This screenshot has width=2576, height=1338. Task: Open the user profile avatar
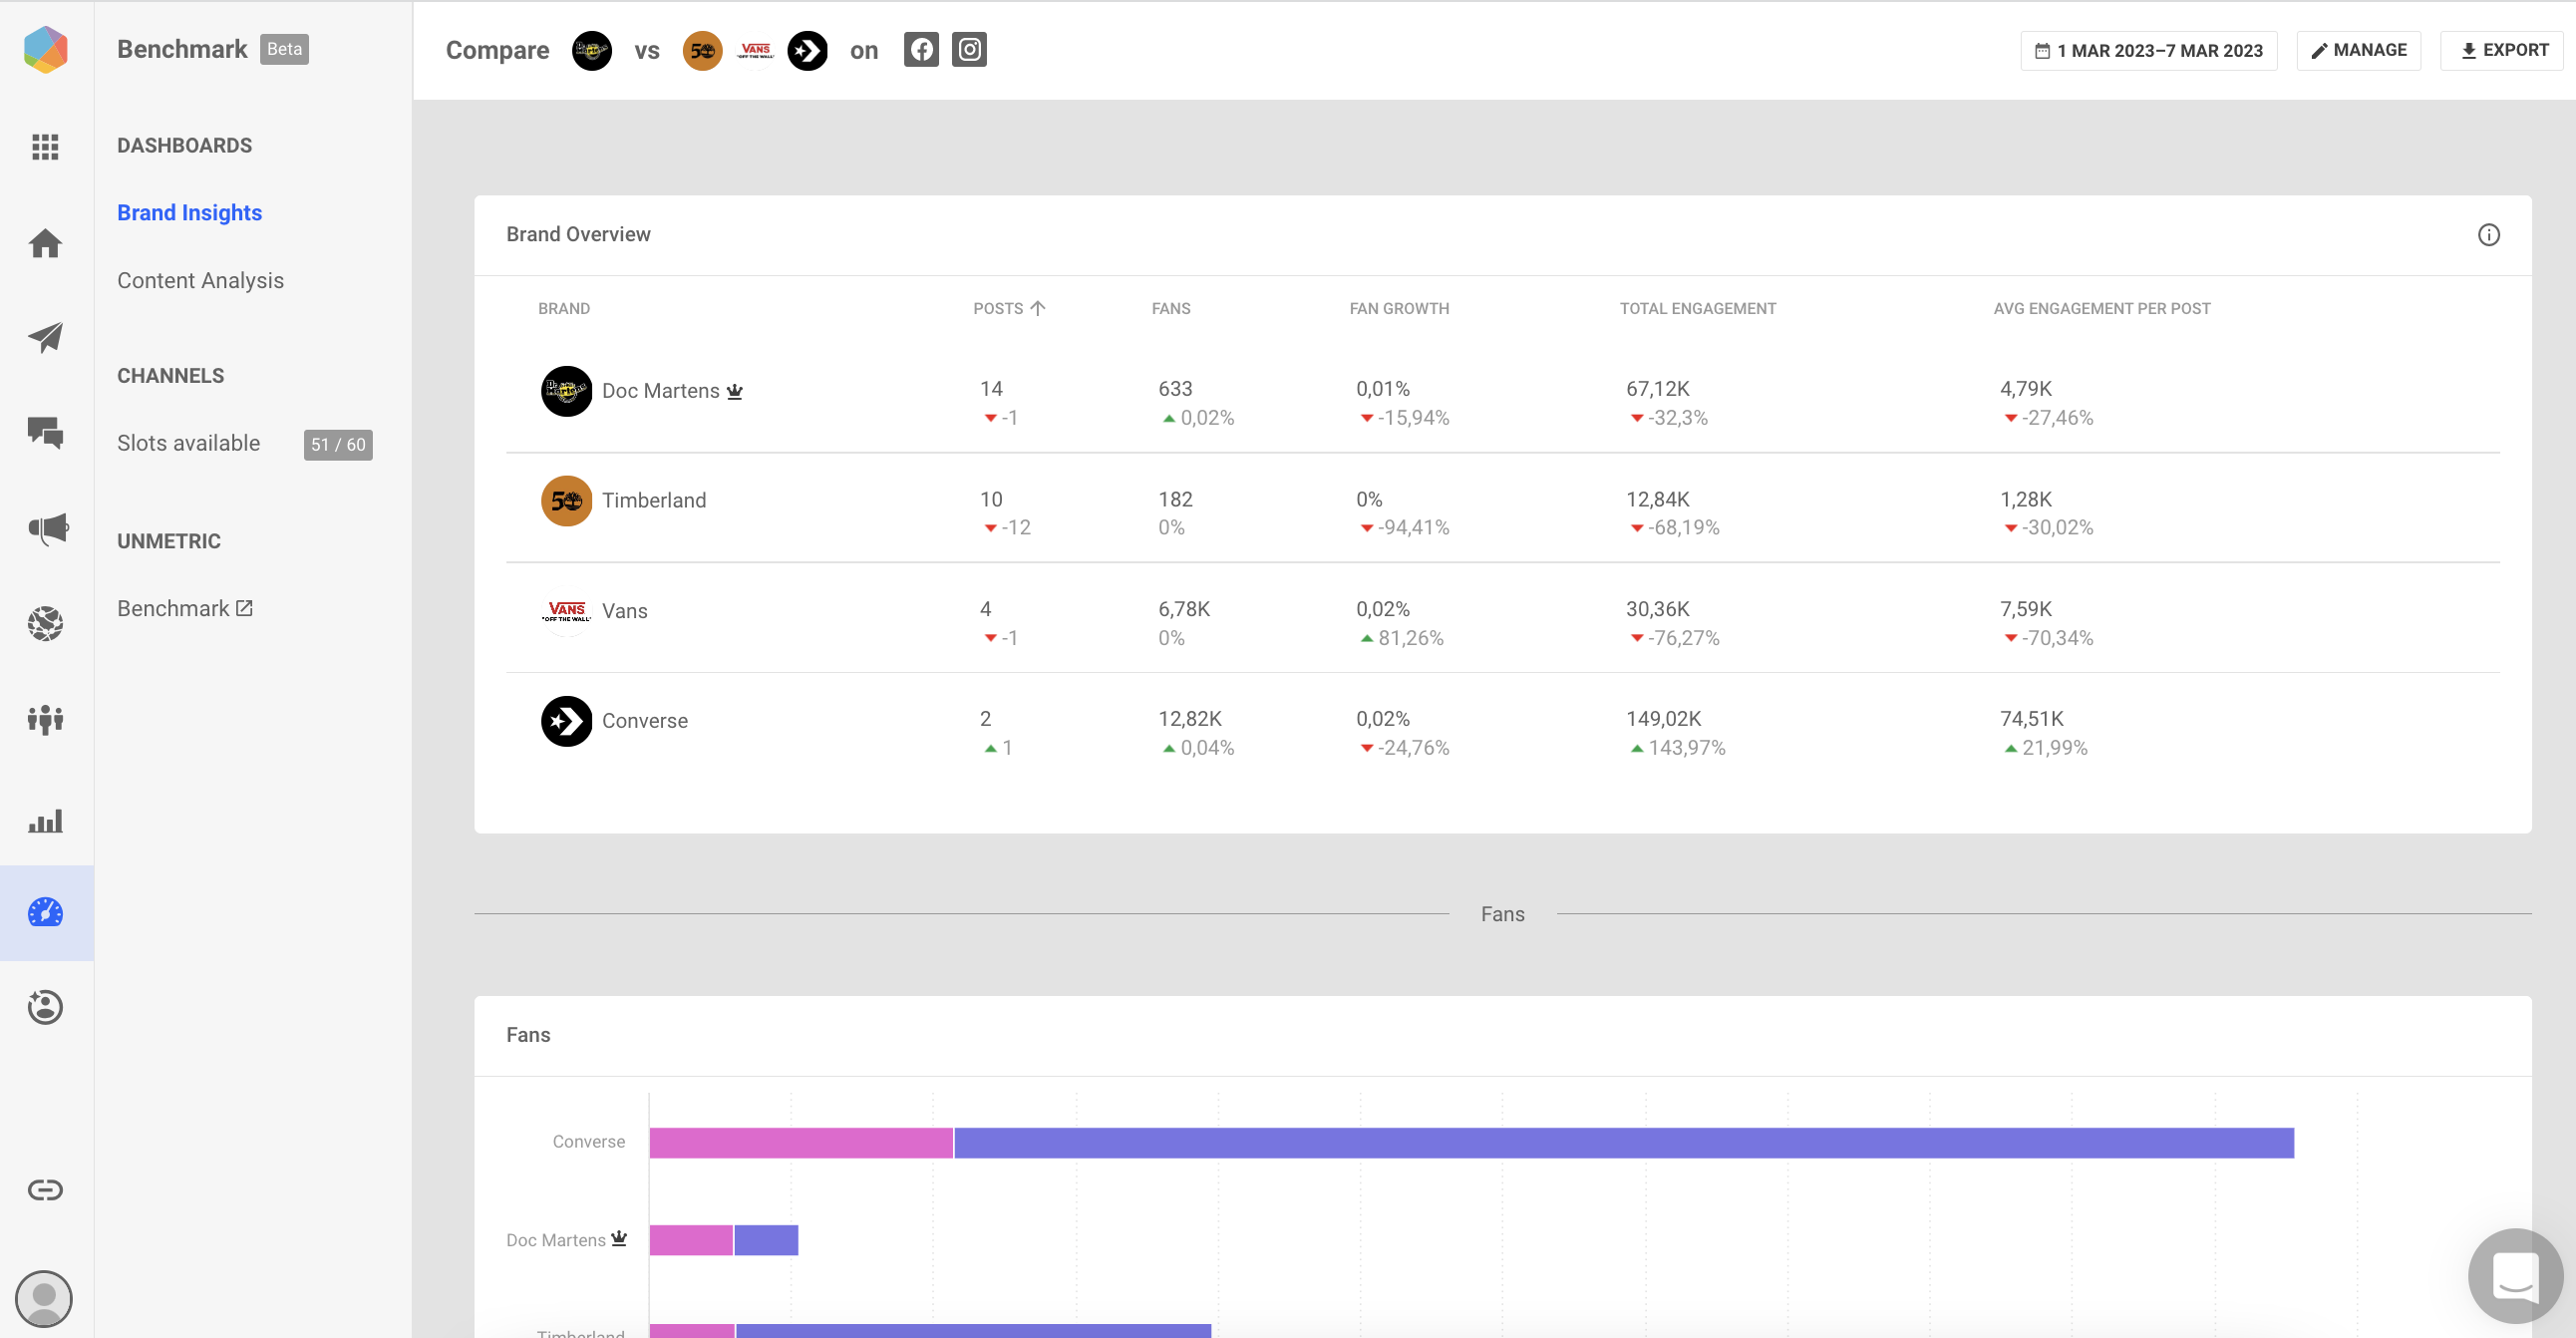tap(44, 1299)
